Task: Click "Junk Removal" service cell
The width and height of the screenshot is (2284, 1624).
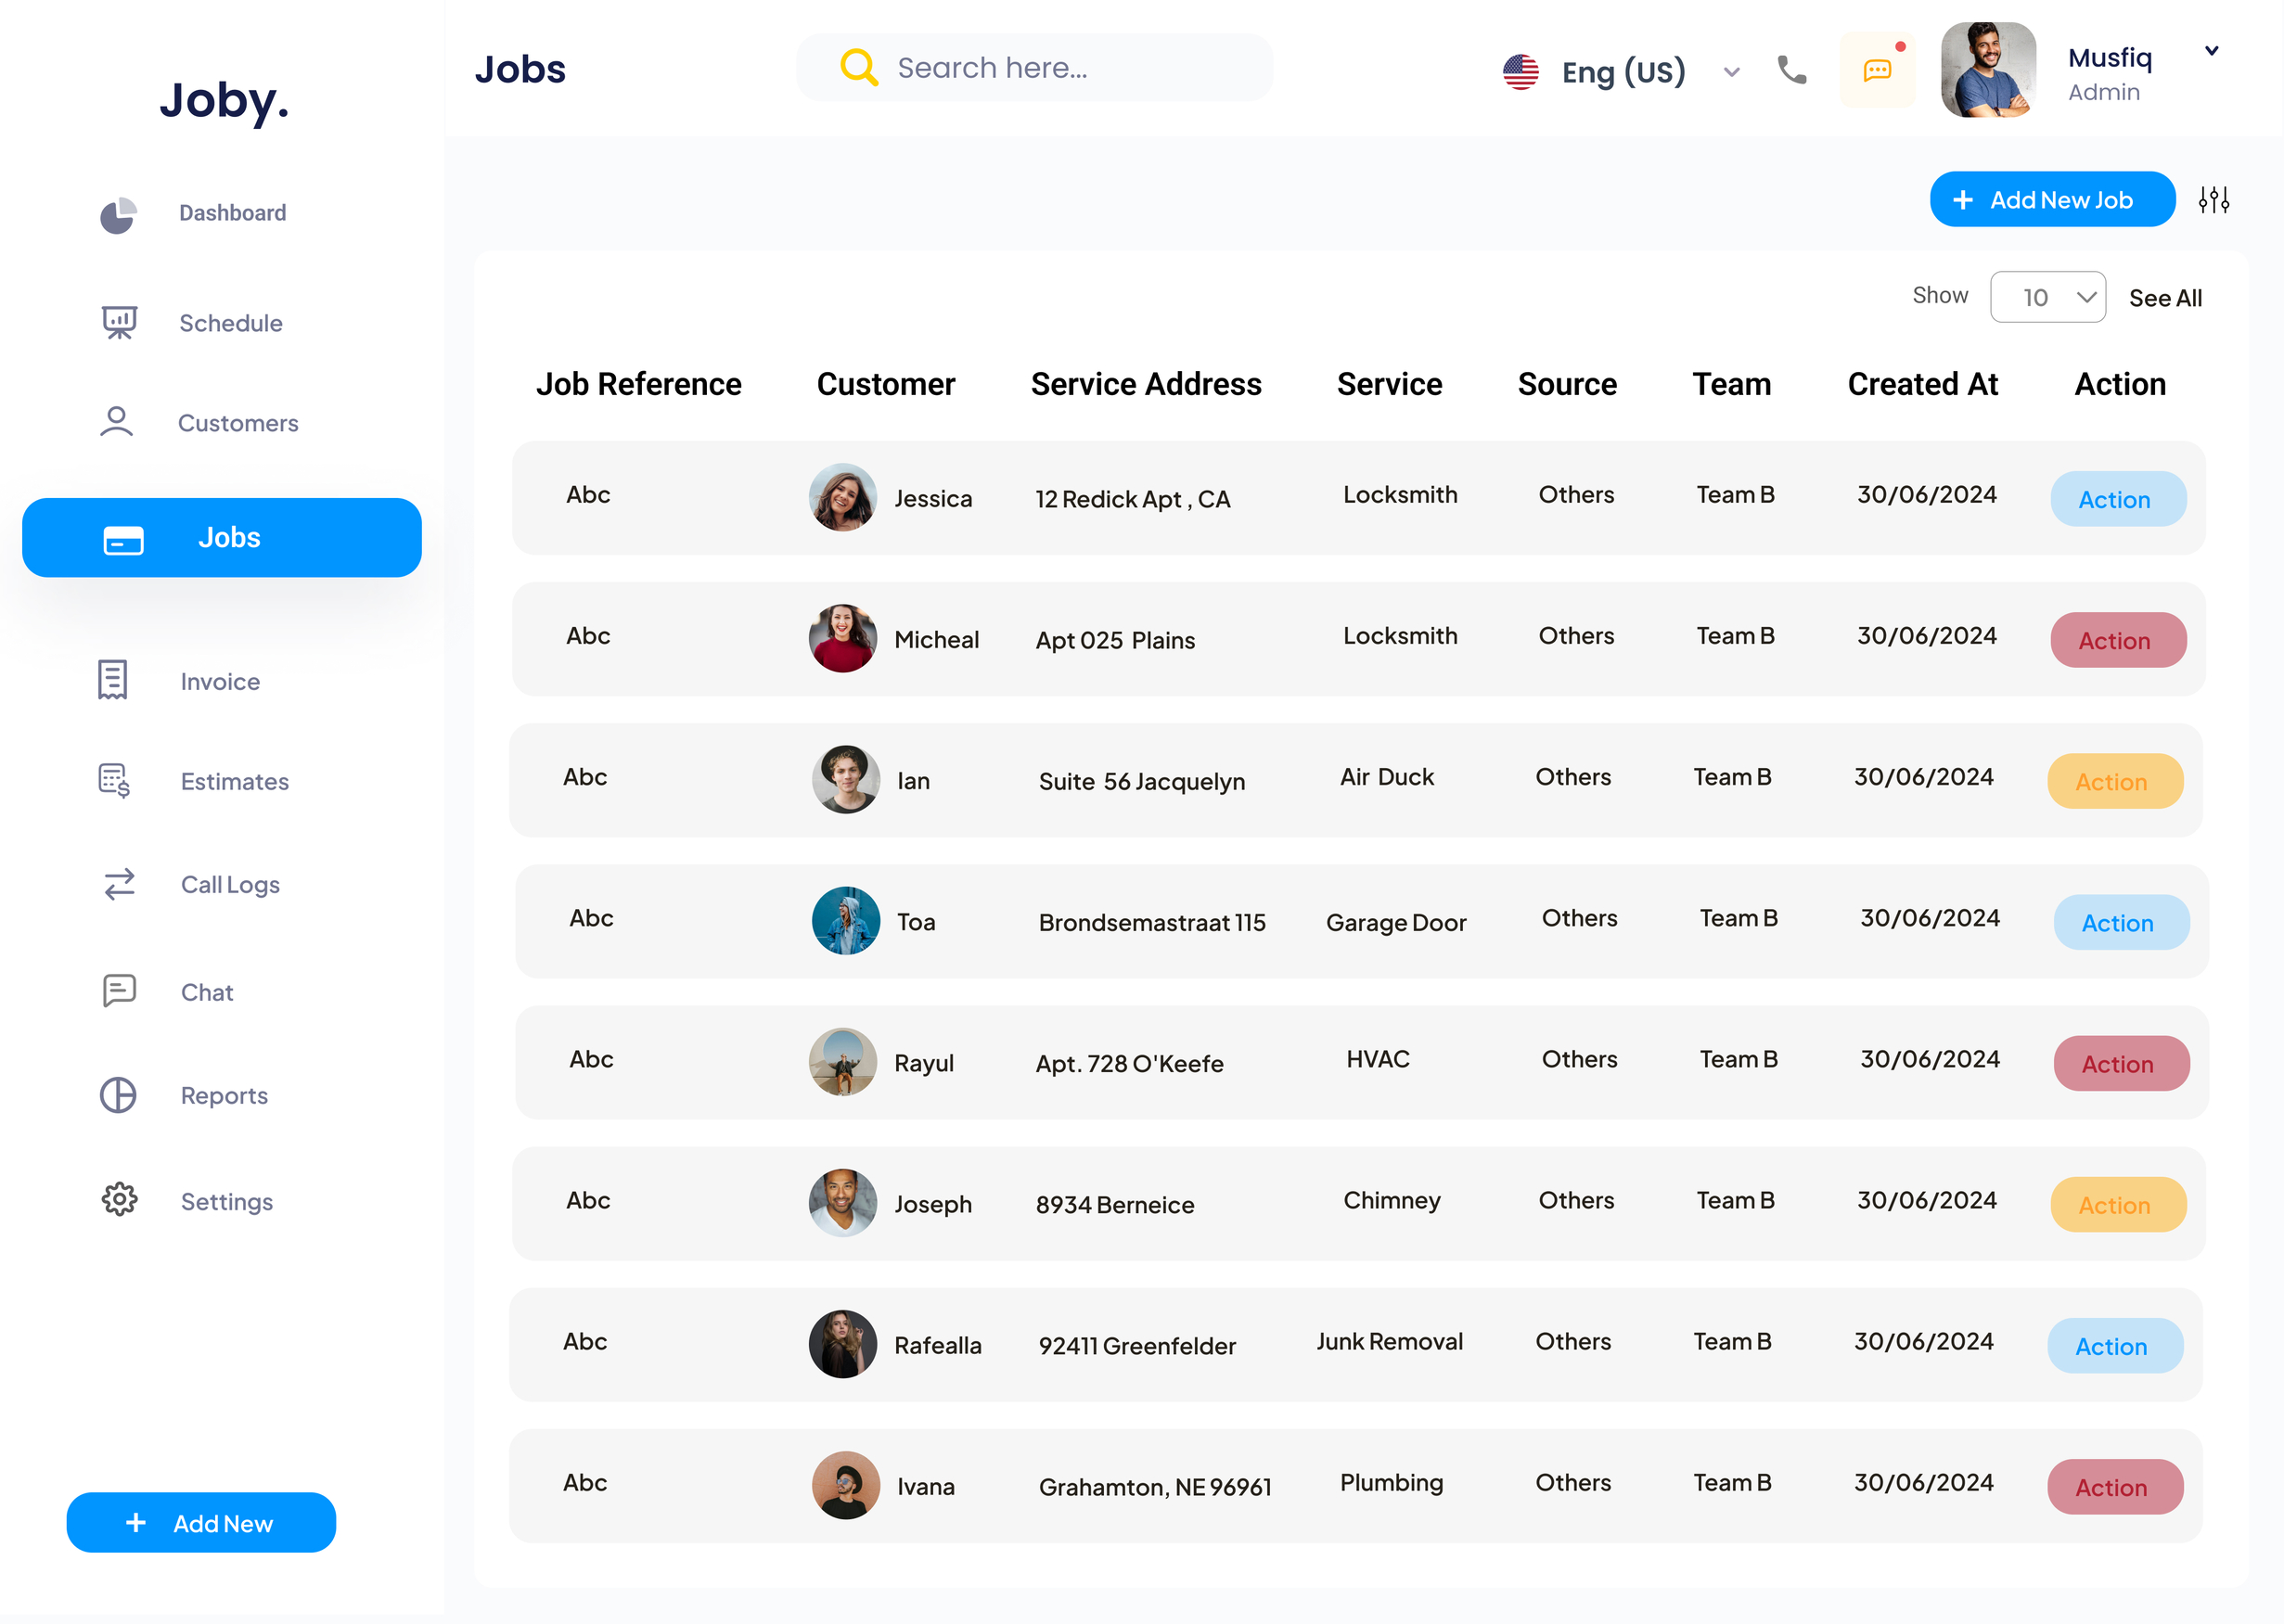Action: point(1389,1341)
